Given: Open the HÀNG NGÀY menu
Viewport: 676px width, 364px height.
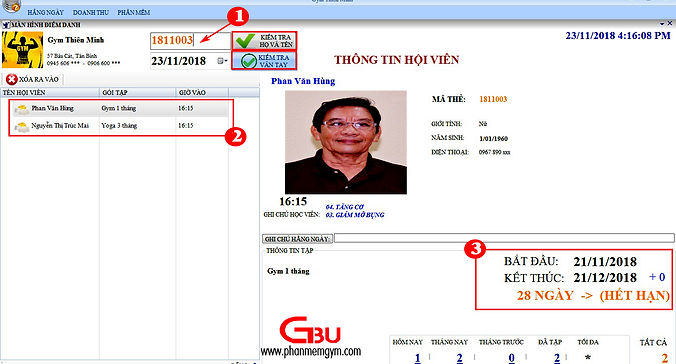Looking at the screenshot, I should tap(45, 13).
